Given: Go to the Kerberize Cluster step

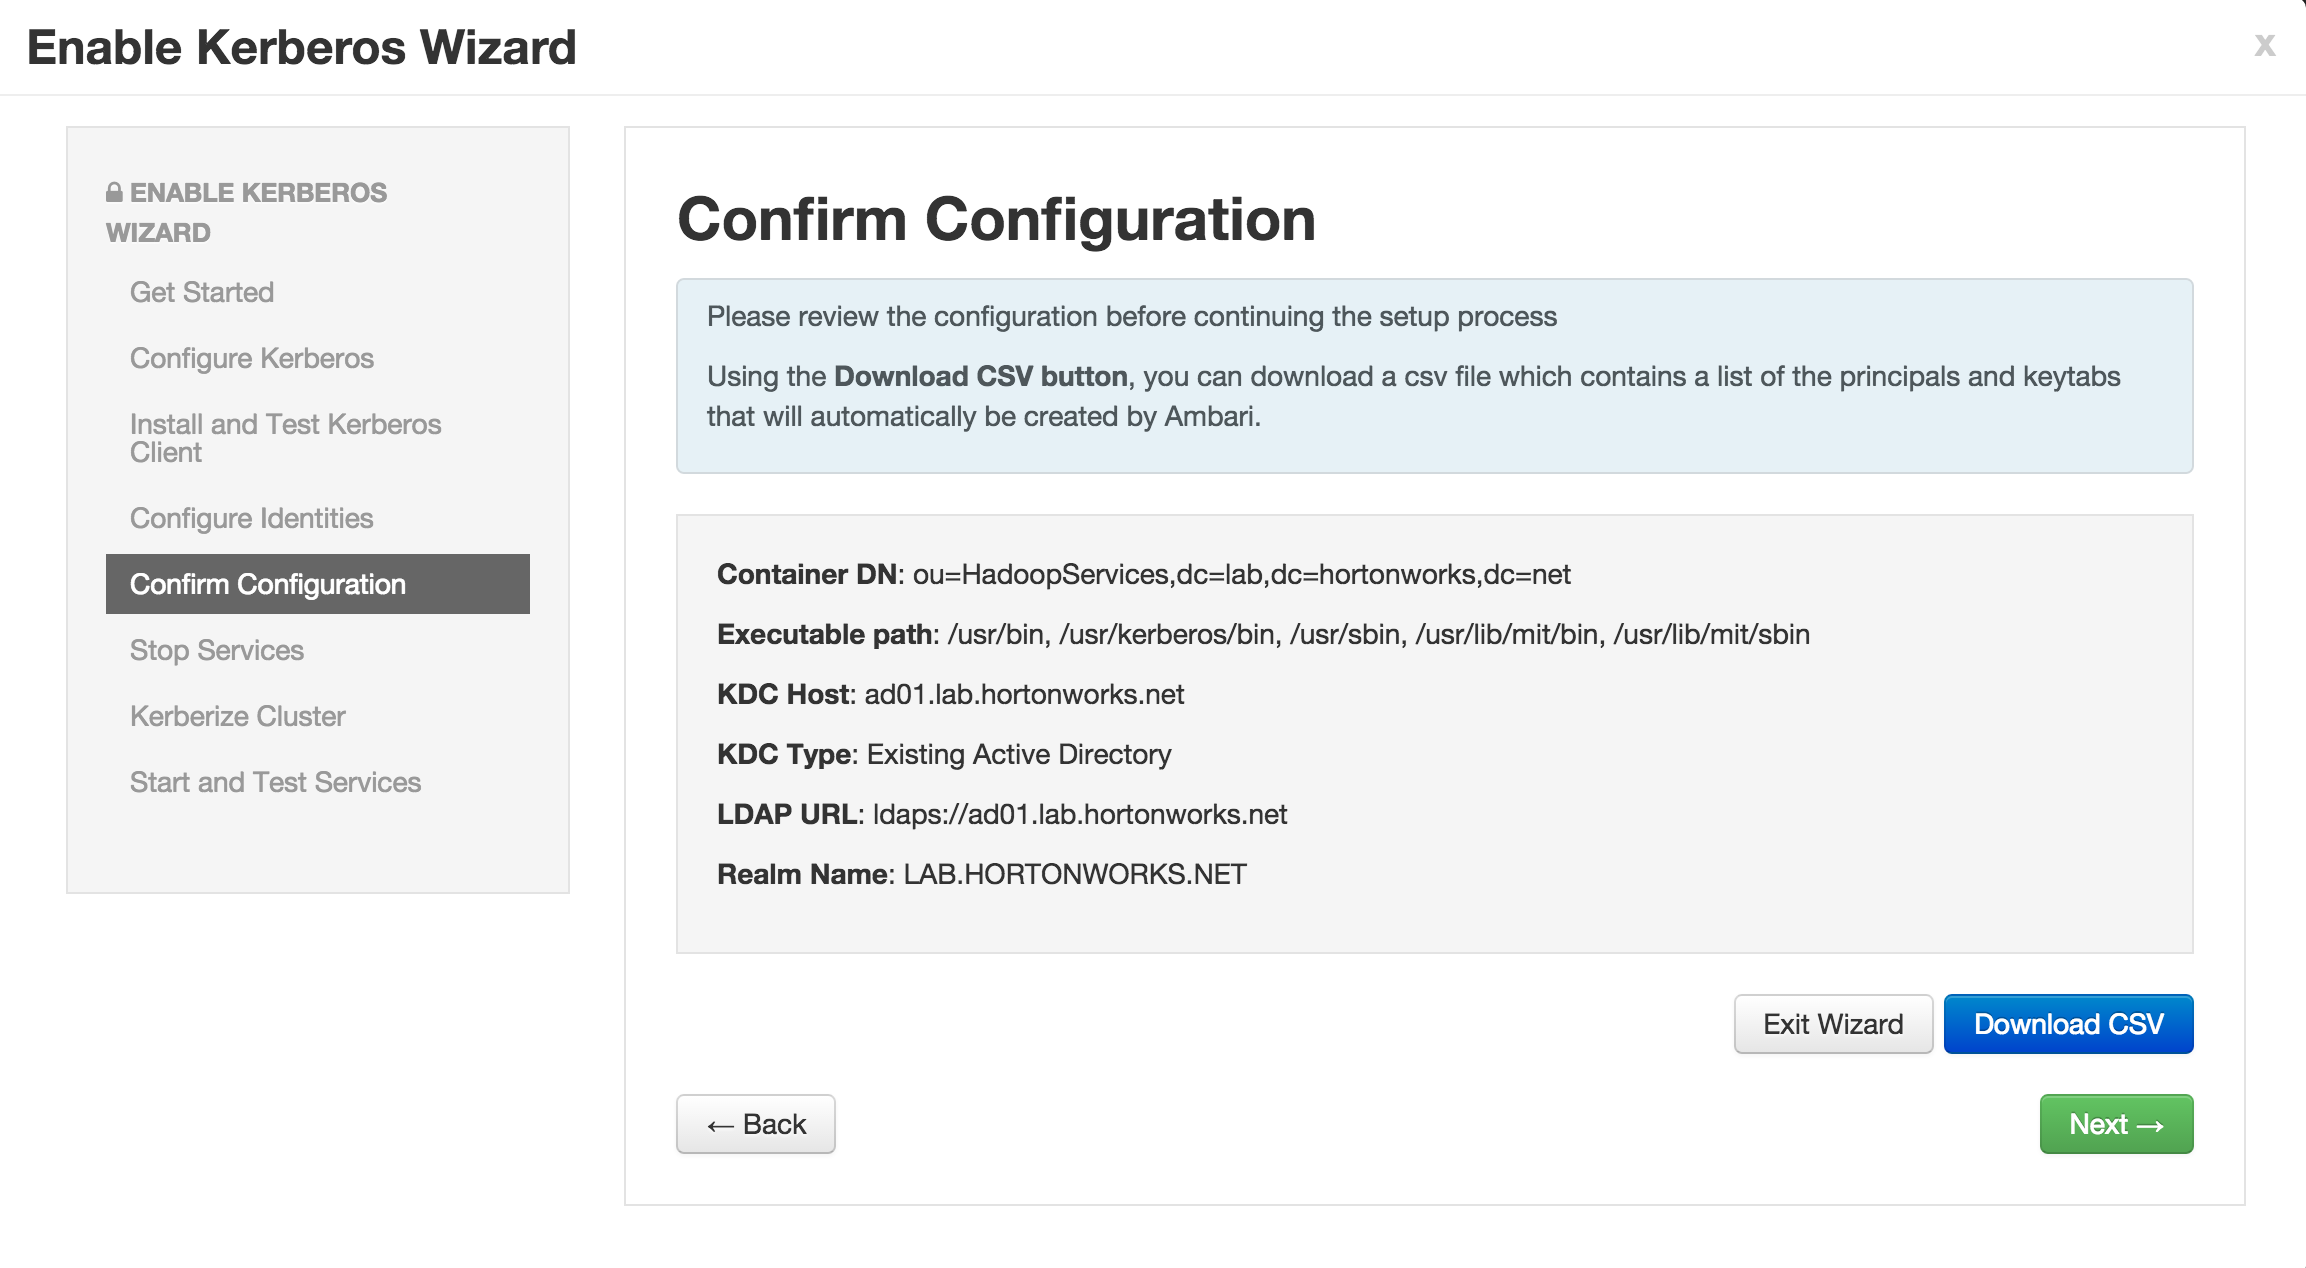Looking at the screenshot, I should (238, 716).
